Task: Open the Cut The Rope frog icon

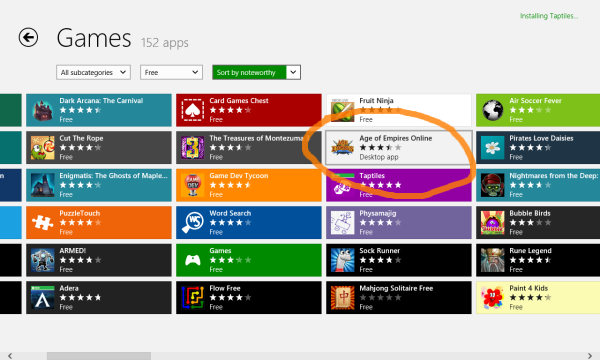Action: point(42,148)
